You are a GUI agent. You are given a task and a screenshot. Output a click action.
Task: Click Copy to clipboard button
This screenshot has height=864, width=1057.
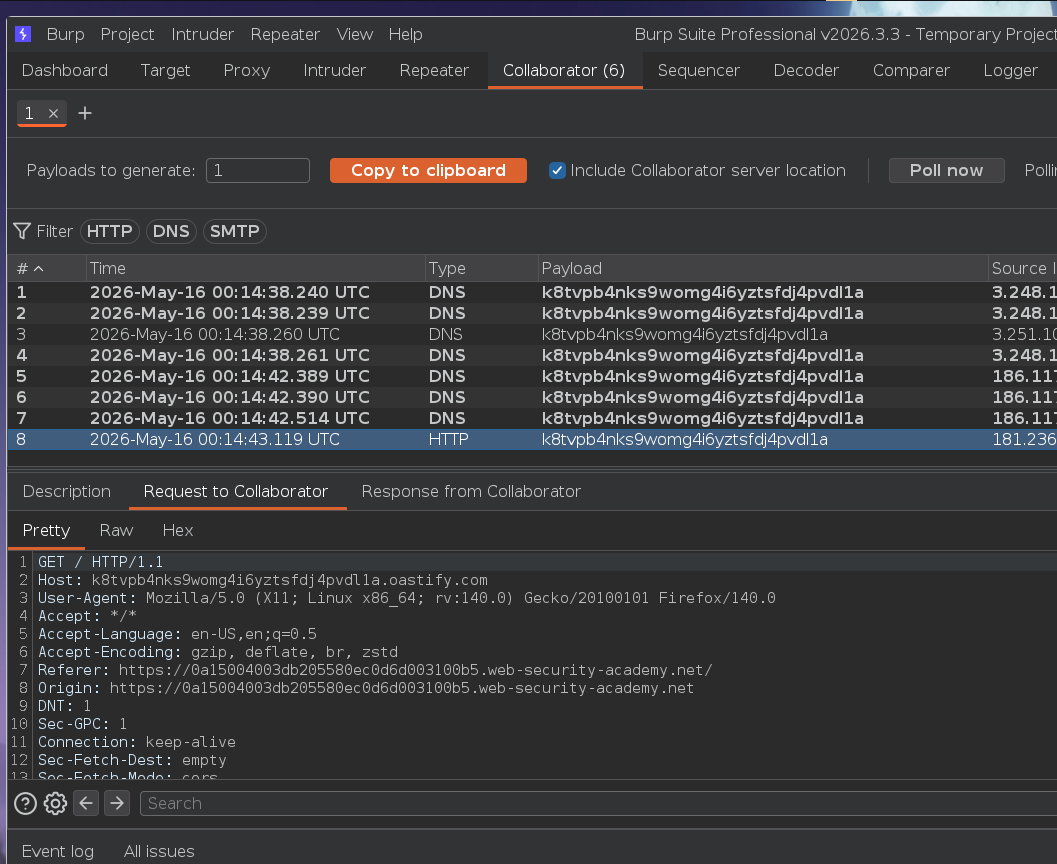click(428, 171)
